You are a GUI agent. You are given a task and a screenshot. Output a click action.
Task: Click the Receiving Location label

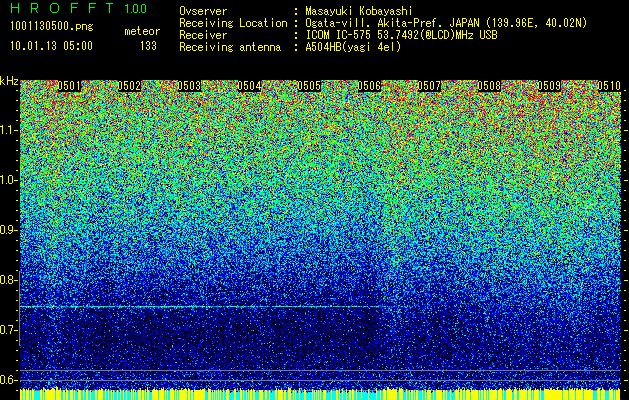click(233, 23)
